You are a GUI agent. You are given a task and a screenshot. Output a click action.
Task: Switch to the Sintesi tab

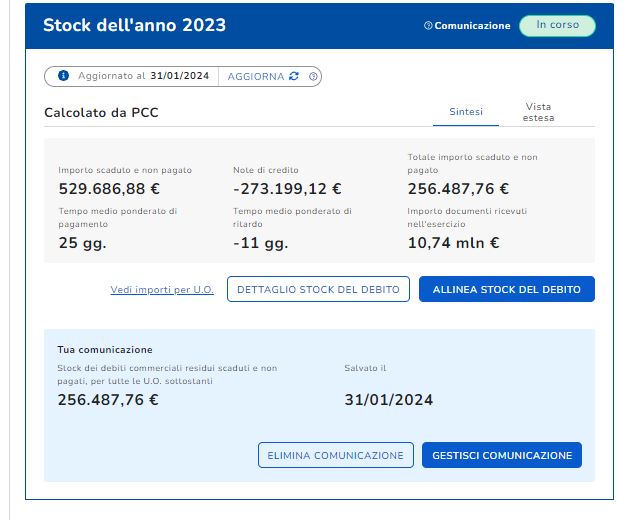coord(466,112)
